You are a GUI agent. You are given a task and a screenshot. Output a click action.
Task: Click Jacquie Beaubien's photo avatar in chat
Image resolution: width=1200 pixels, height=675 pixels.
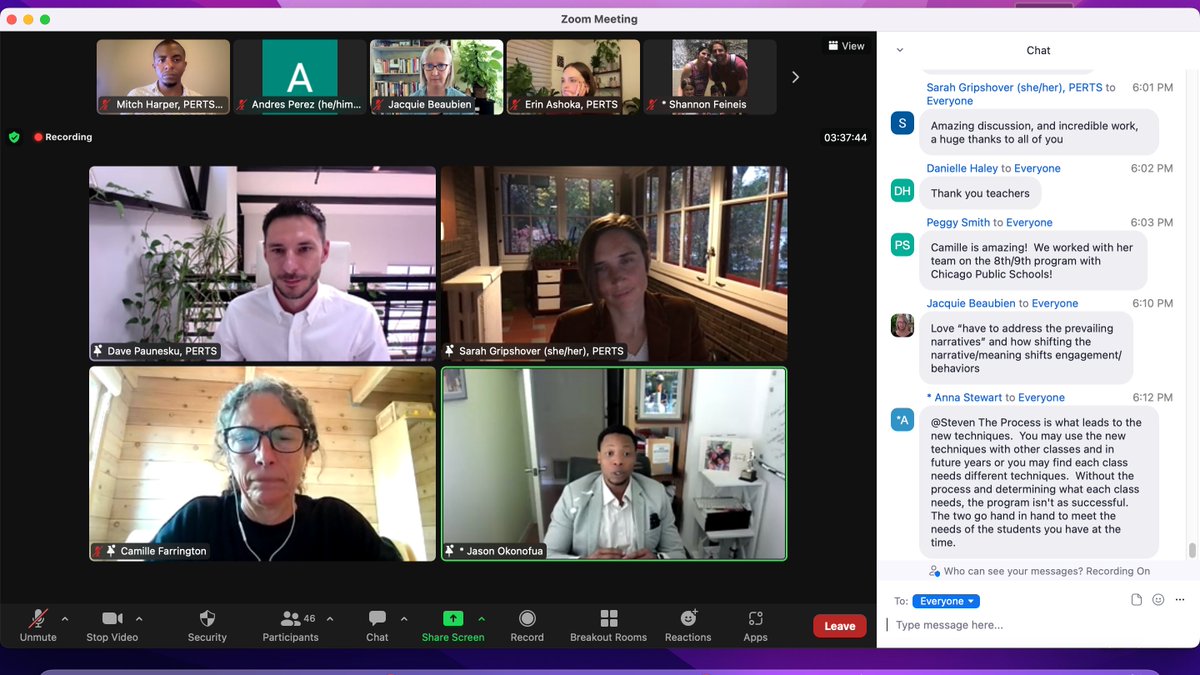tap(902, 325)
